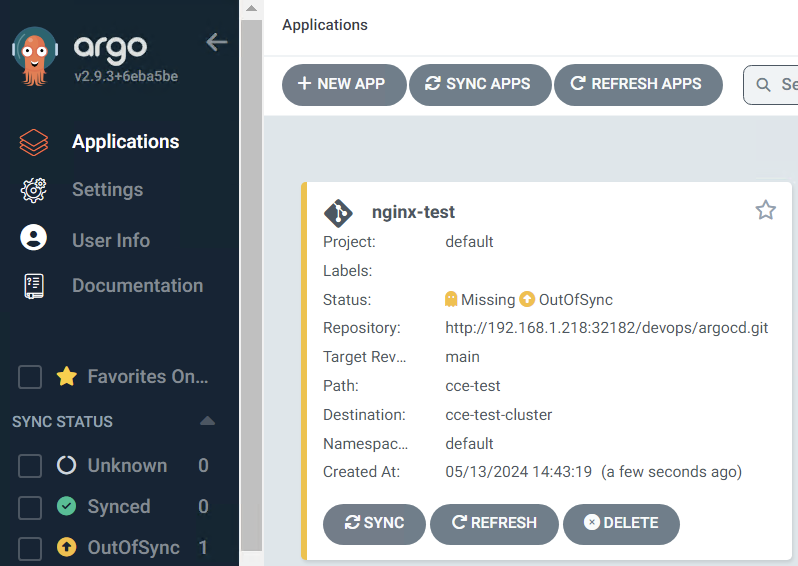Open the Settings menu item
The height and width of the screenshot is (566, 798).
pyautogui.click(x=107, y=190)
